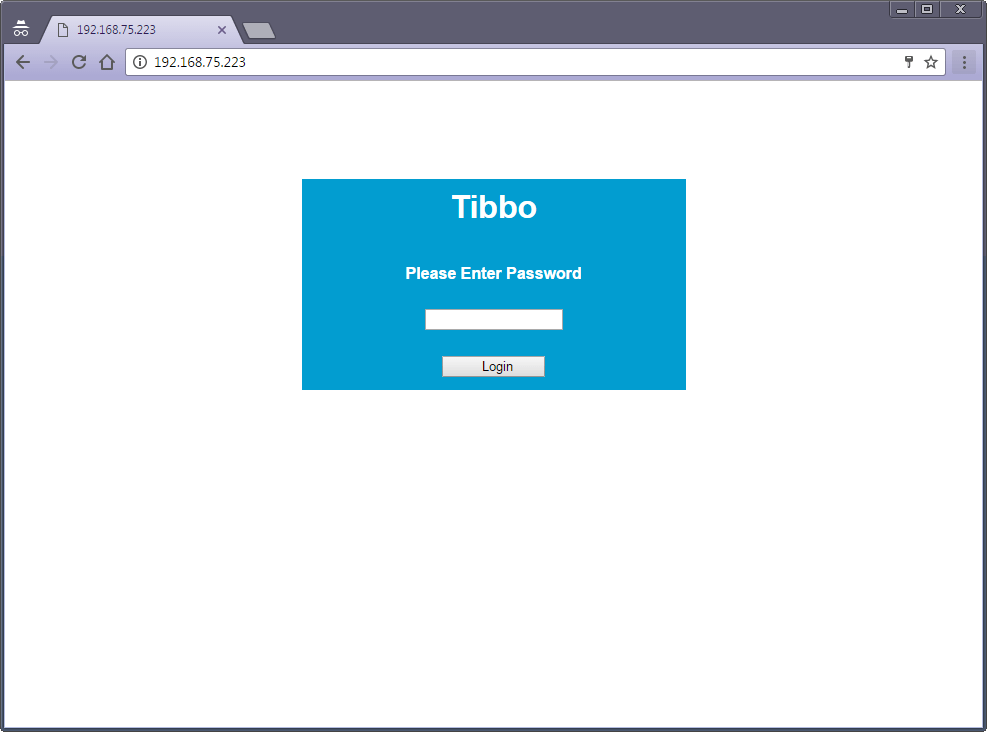Image resolution: width=987 pixels, height=732 pixels.
Task: Open the browser's three-dot menu
Action: pyautogui.click(x=964, y=62)
